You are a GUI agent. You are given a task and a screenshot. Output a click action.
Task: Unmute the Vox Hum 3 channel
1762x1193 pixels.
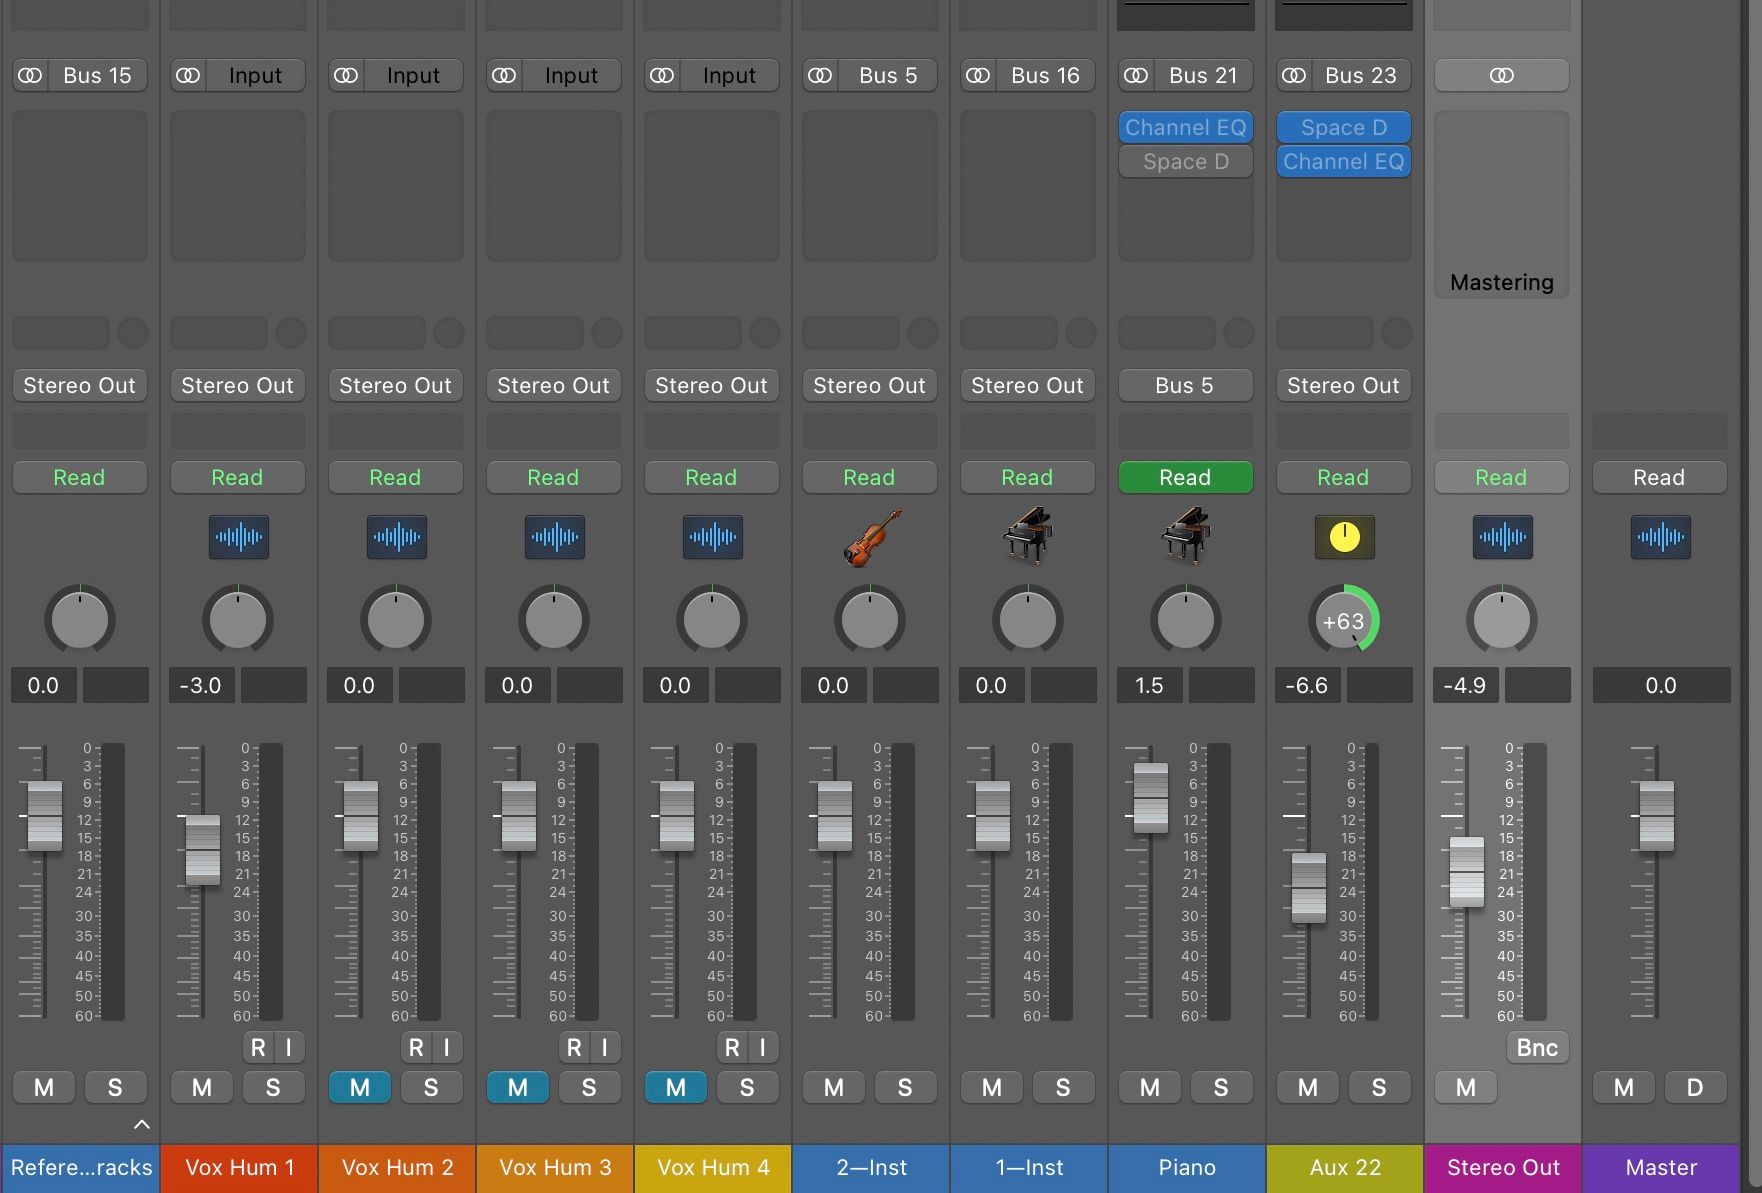pyautogui.click(x=517, y=1087)
